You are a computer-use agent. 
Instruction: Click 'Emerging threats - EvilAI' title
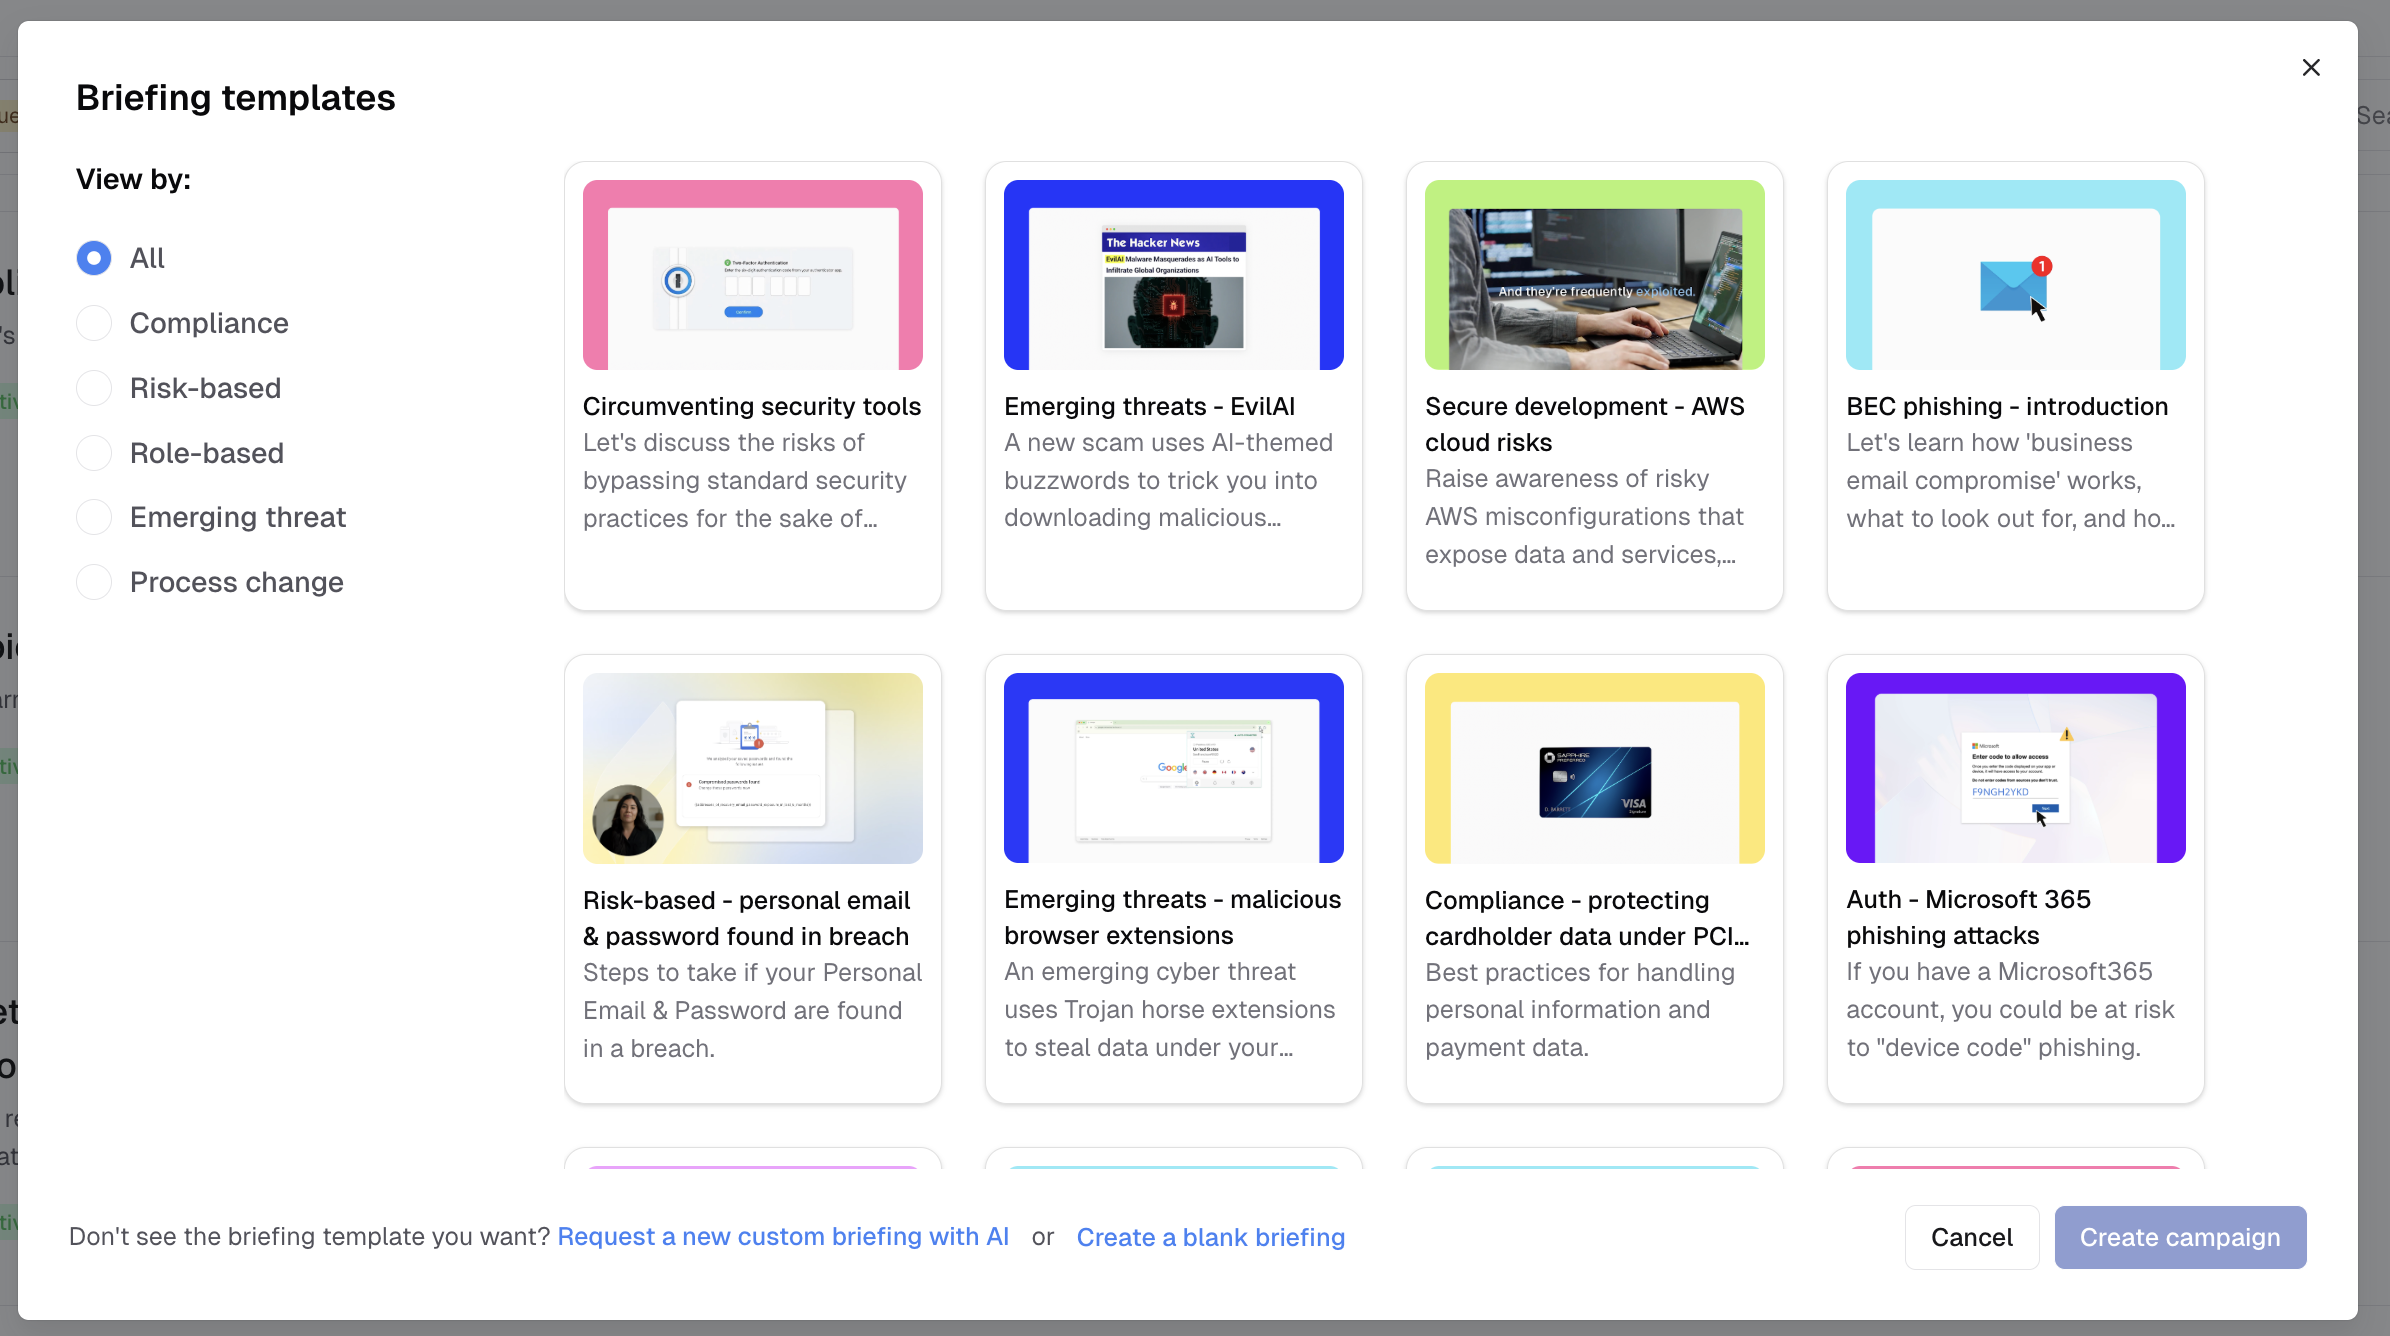(x=1149, y=406)
